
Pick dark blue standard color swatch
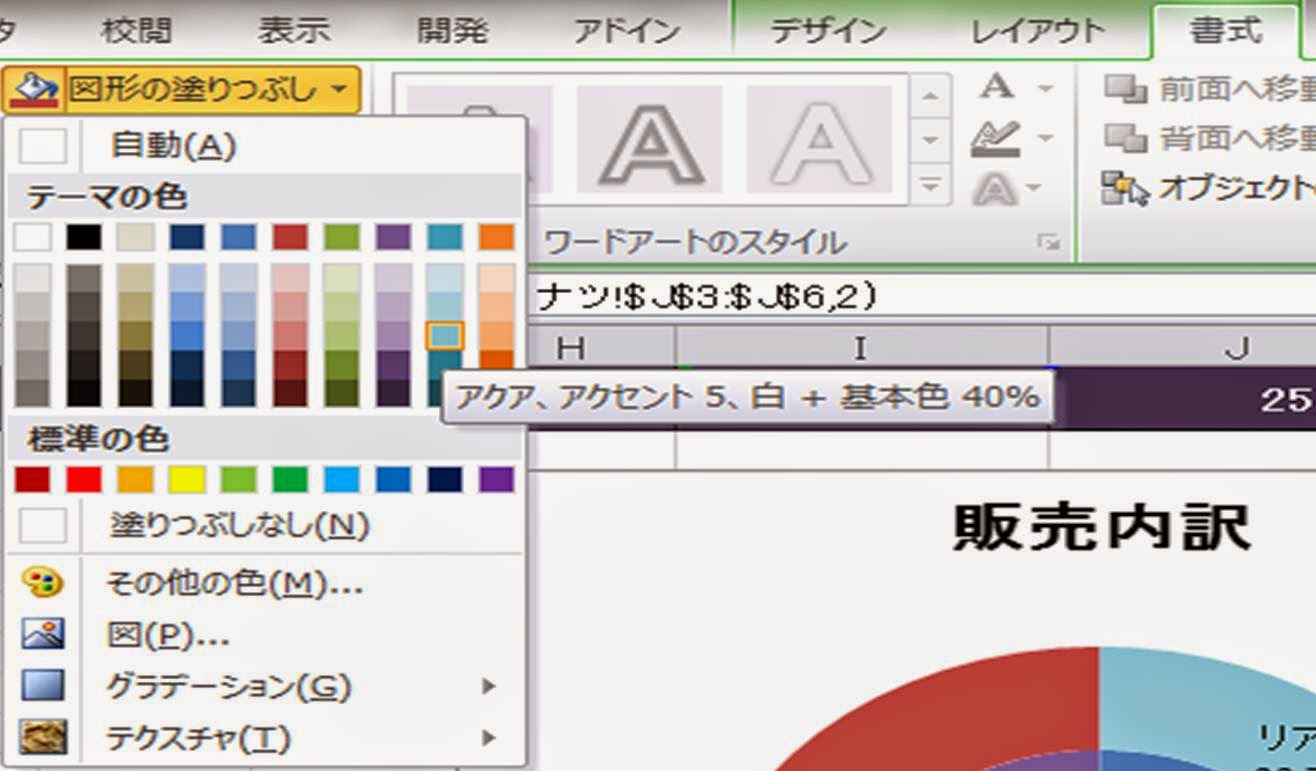coord(445,480)
